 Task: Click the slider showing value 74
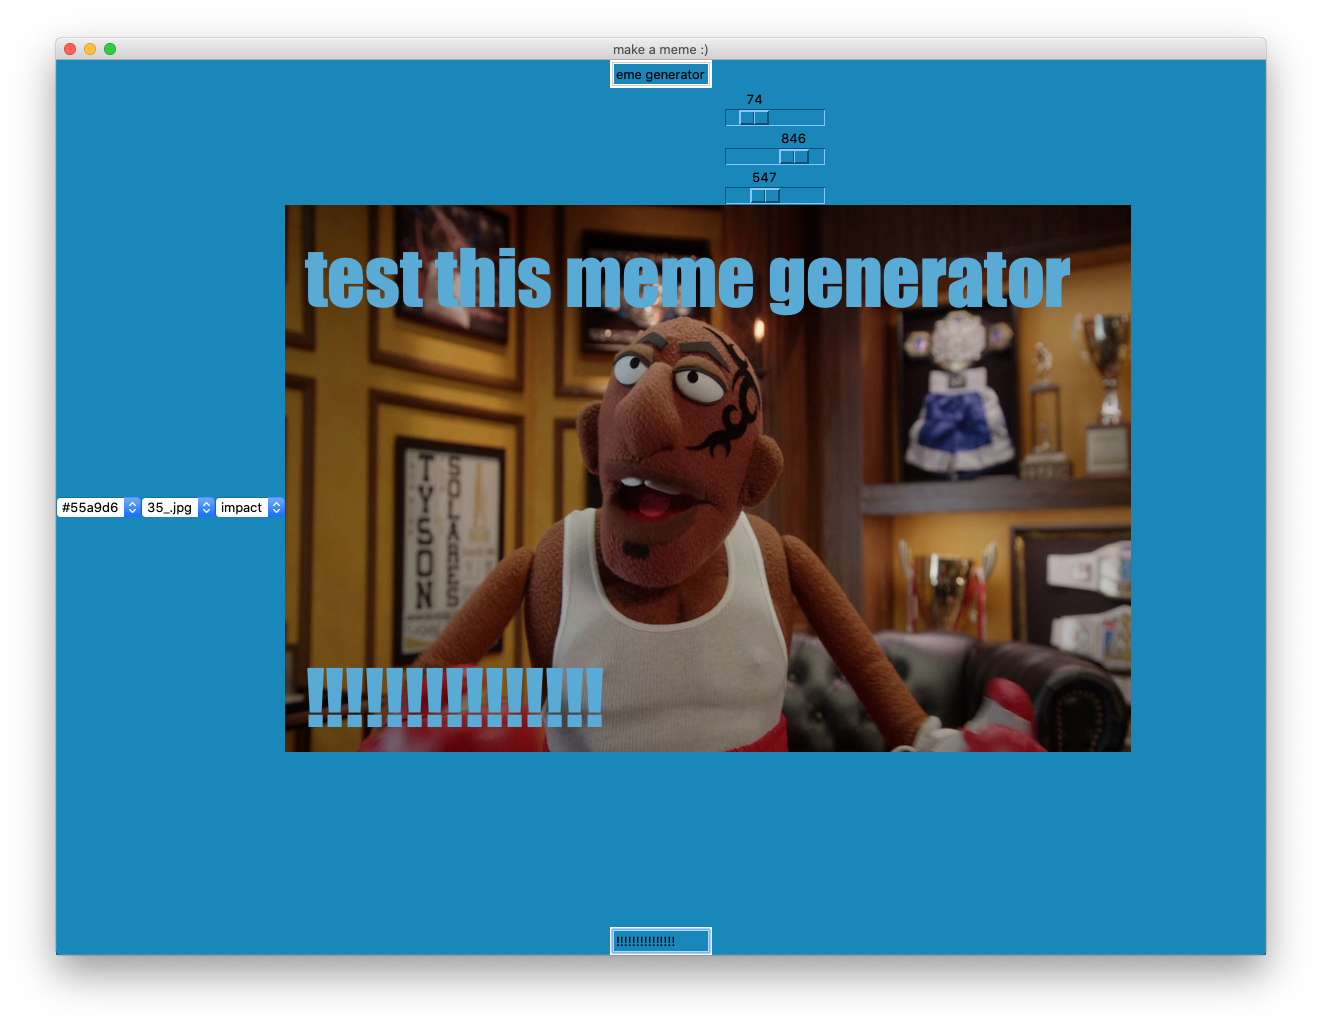point(775,117)
